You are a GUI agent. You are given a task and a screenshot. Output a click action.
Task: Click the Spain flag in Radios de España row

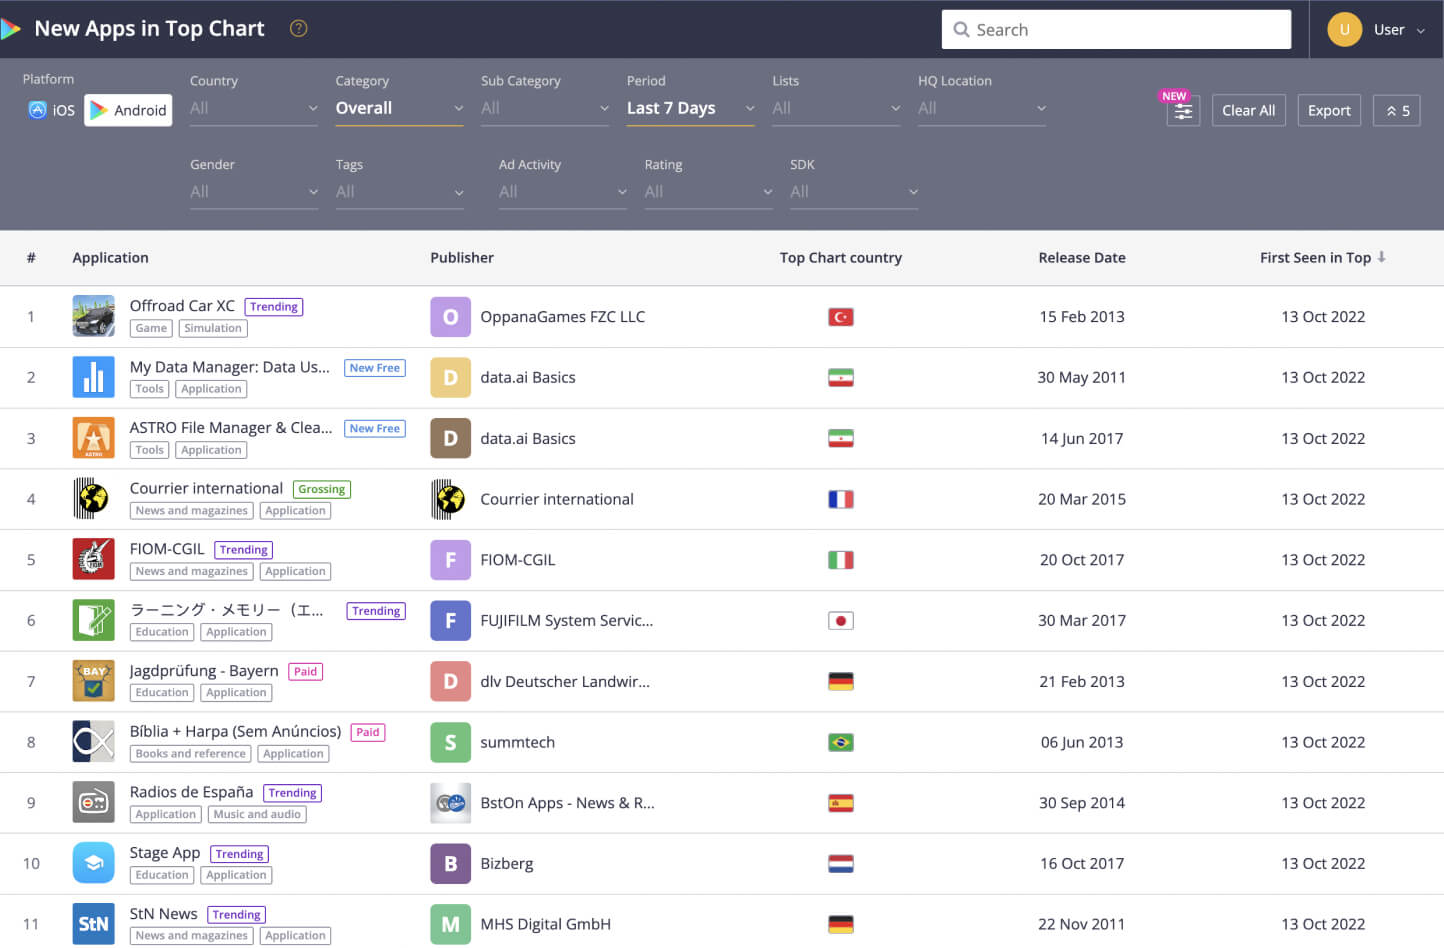click(x=841, y=803)
